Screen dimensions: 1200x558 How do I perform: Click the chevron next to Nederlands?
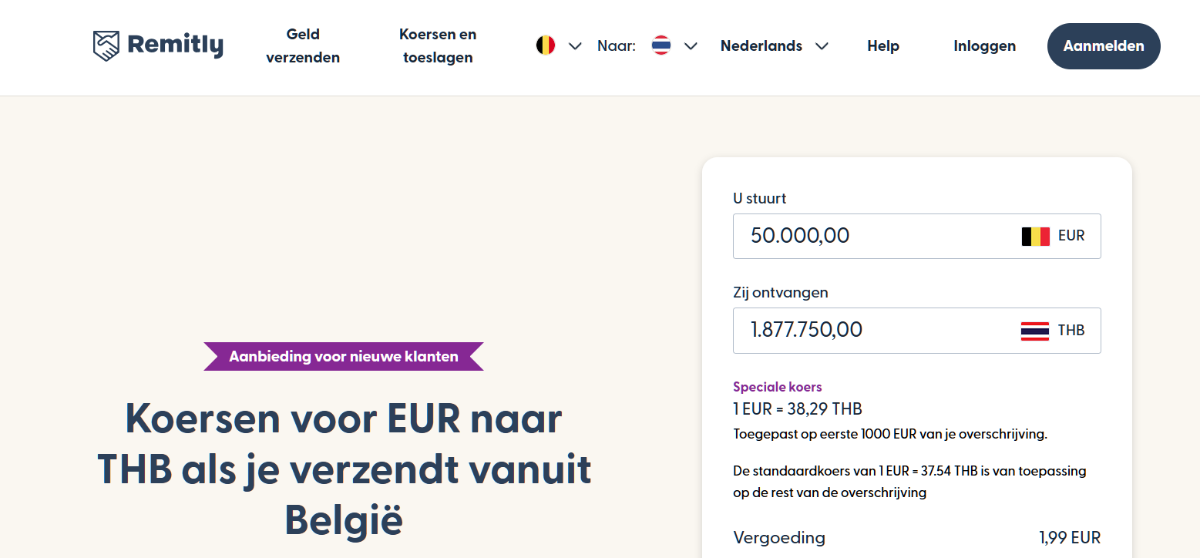pyautogui.click(x=822, y=46)
